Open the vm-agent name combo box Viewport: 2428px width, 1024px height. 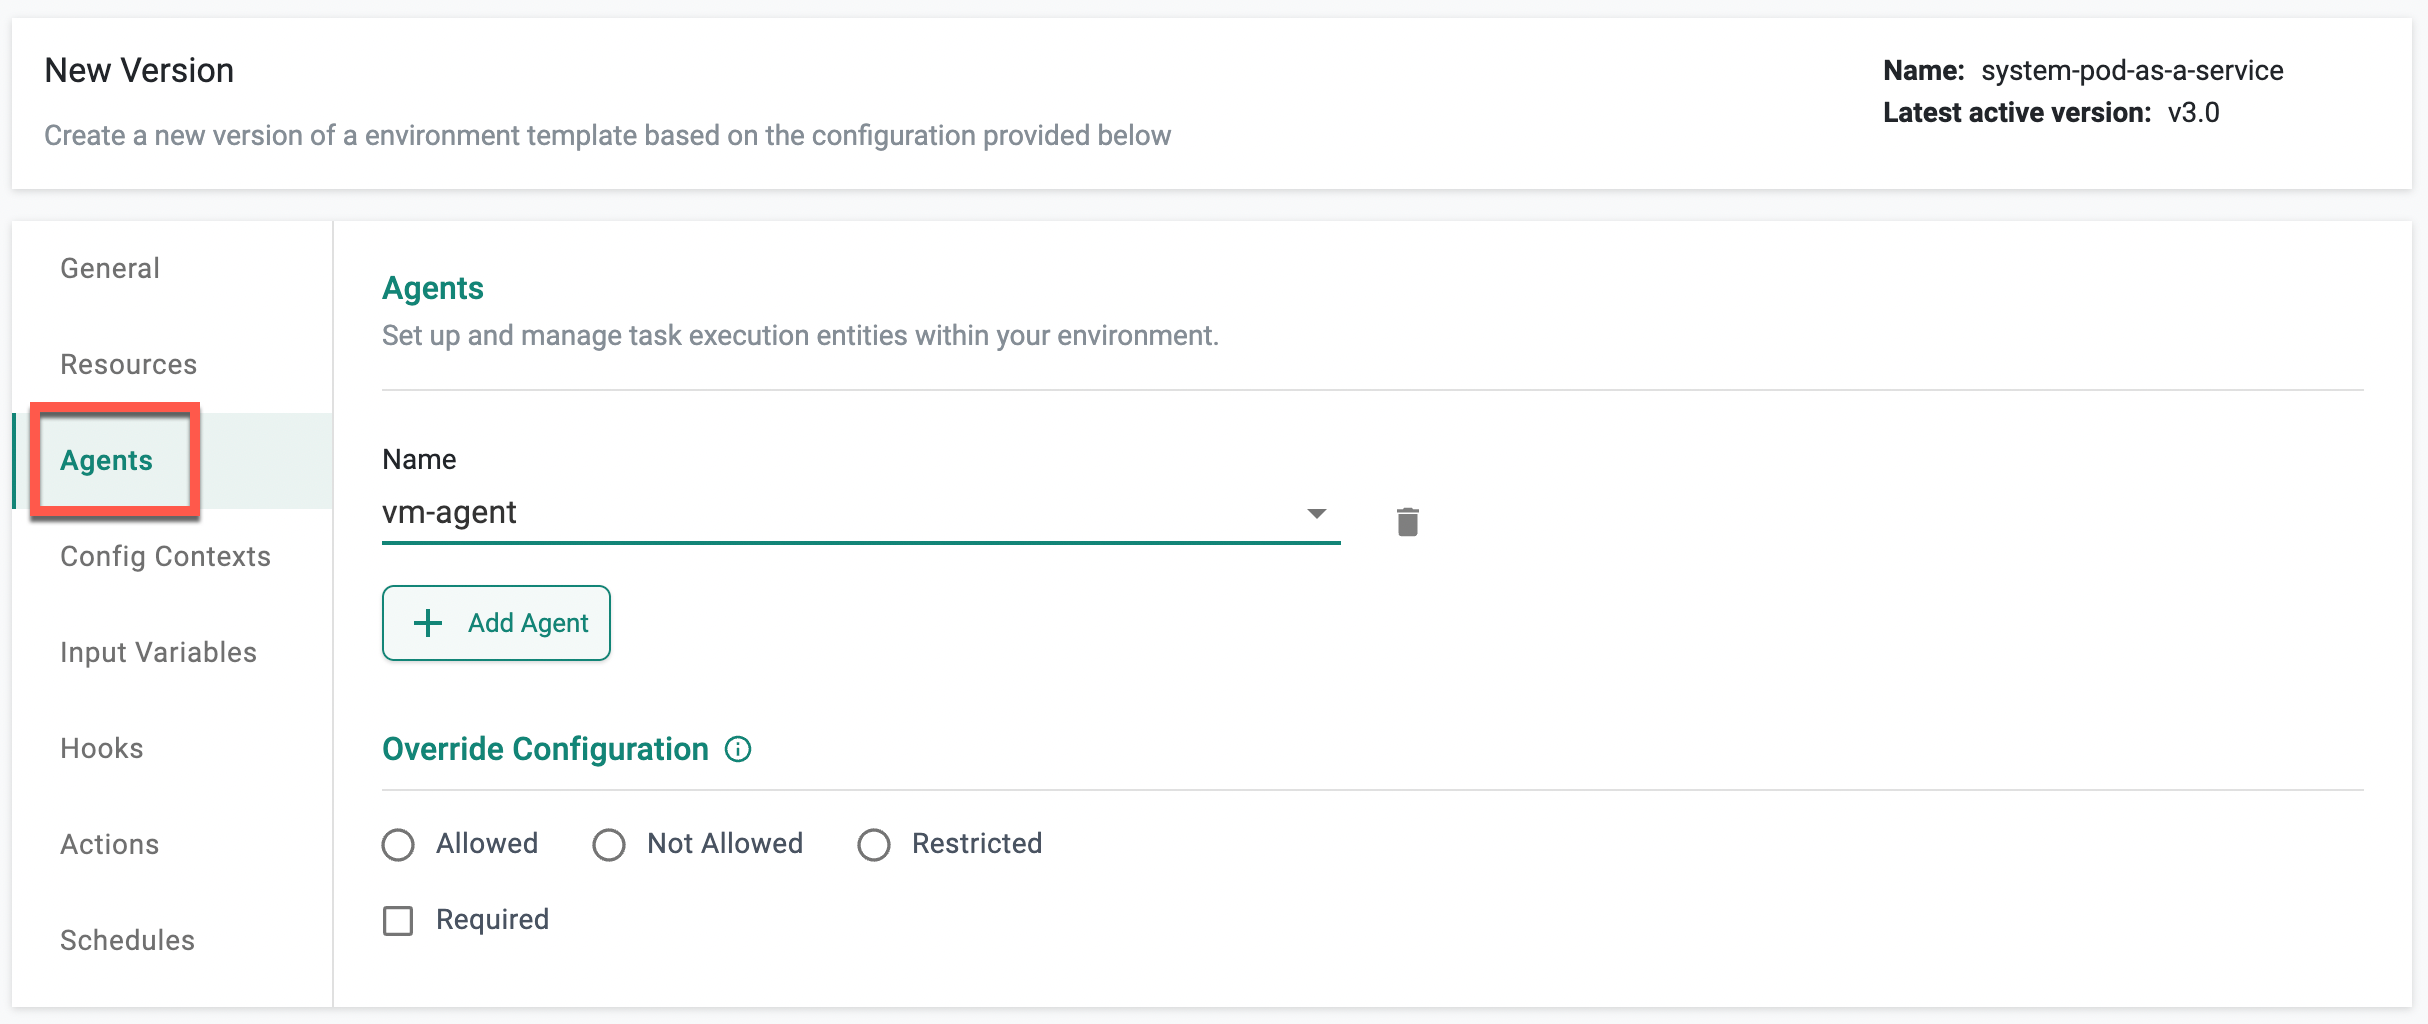click(x=840, y=513)
